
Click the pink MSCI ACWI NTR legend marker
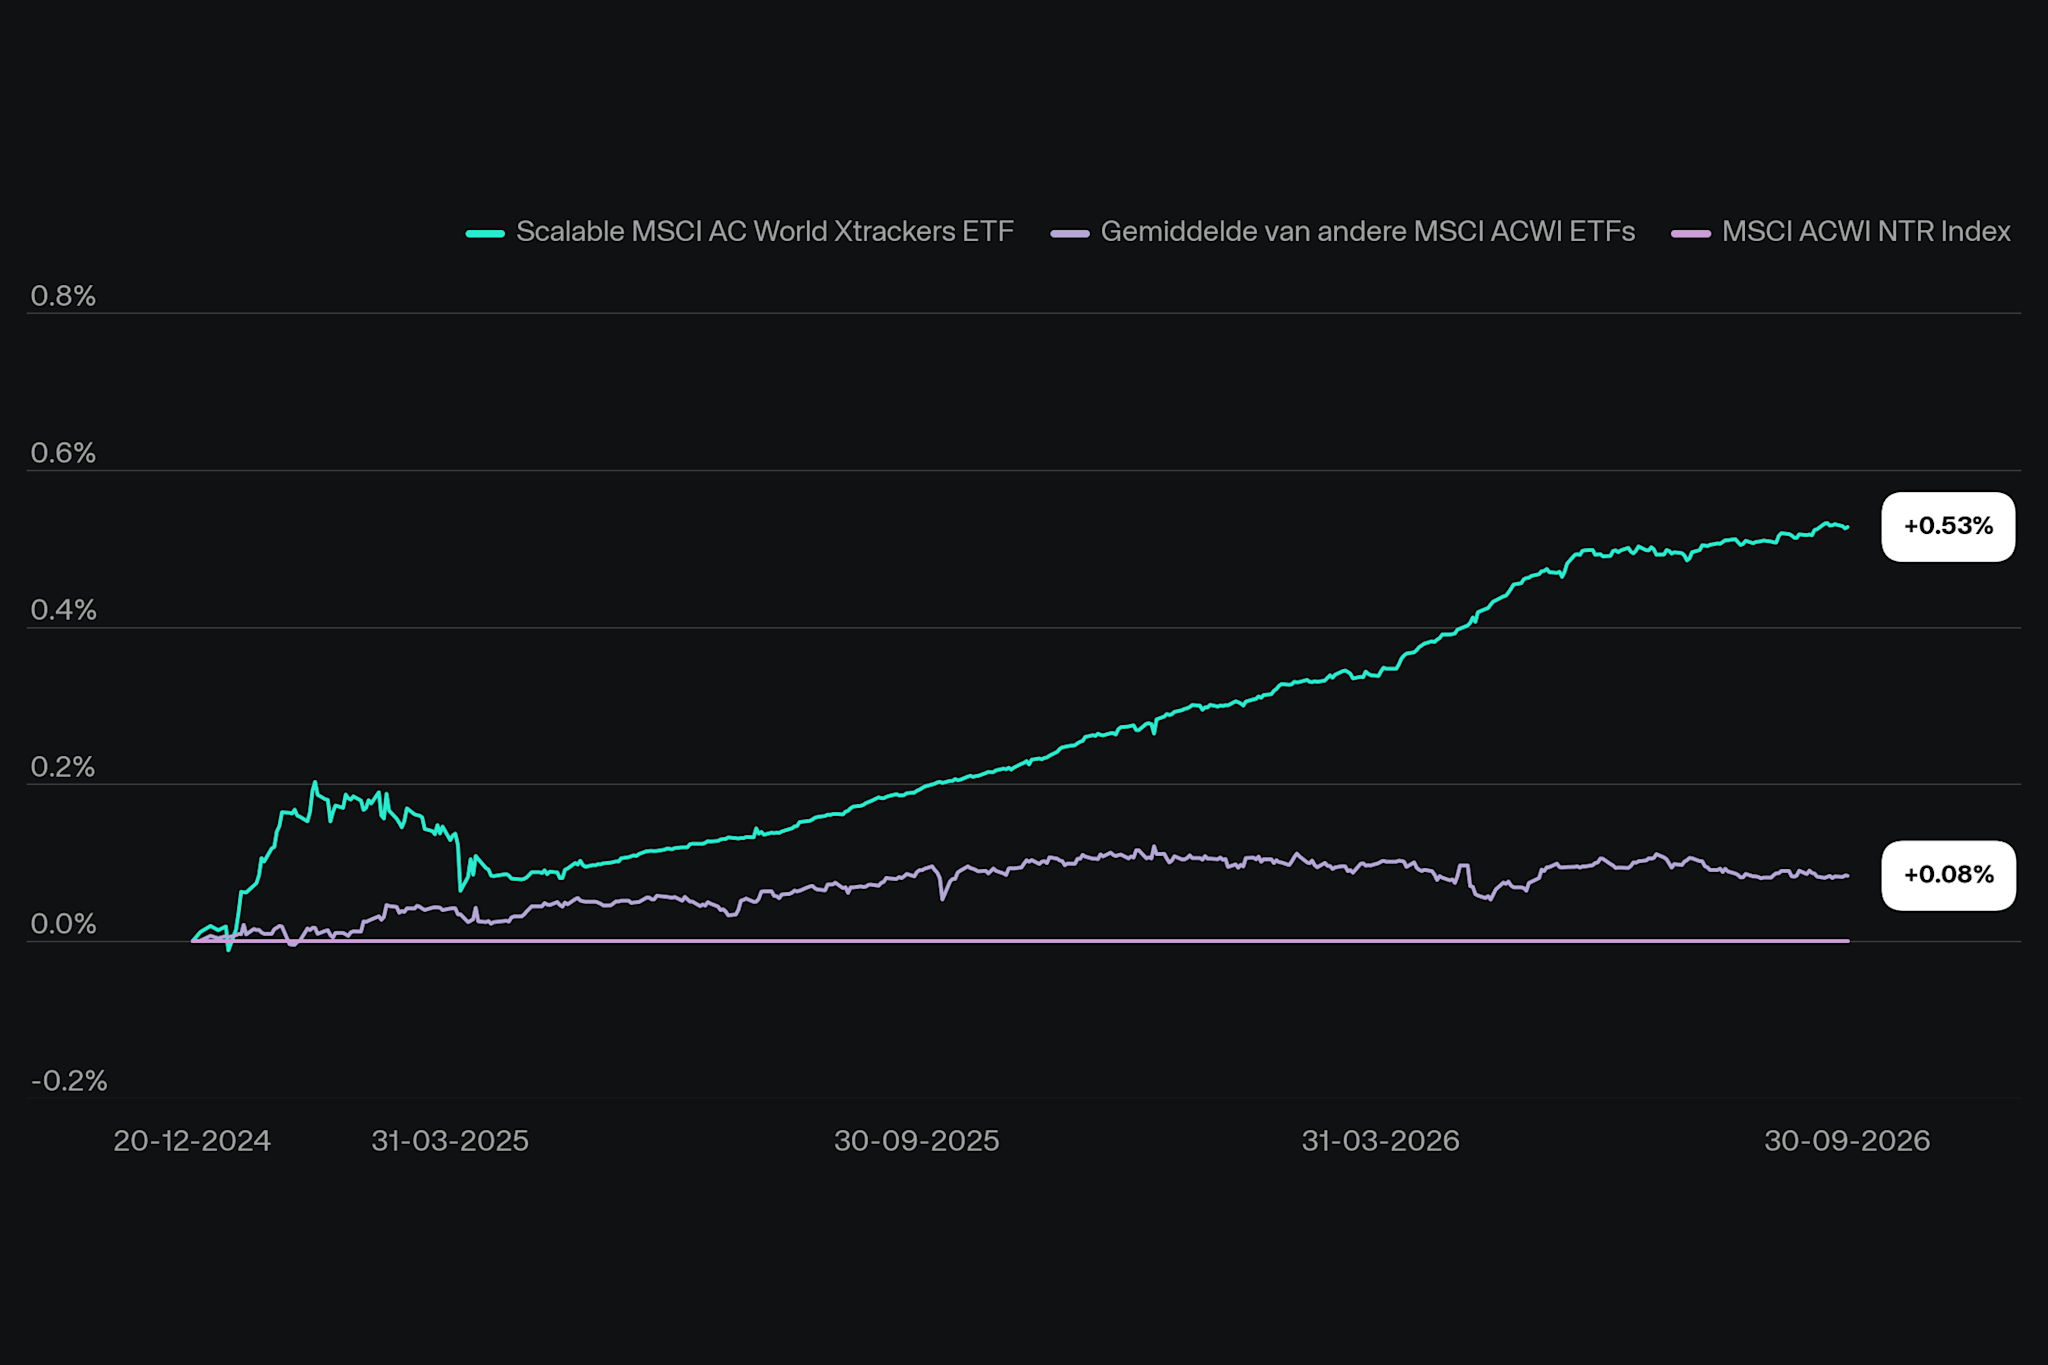coord(1691,233)
